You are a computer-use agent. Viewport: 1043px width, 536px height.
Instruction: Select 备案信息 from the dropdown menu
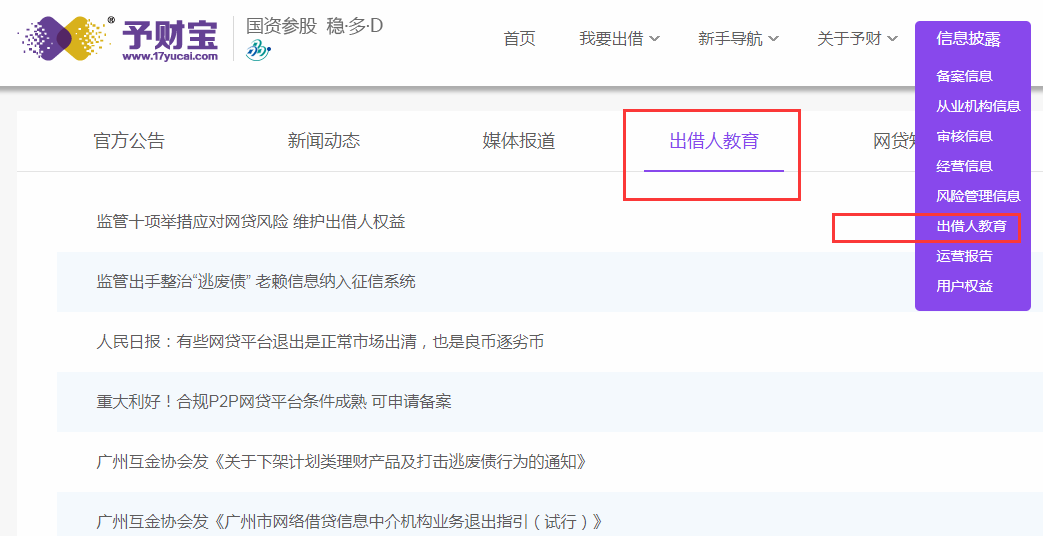[964, 76]
